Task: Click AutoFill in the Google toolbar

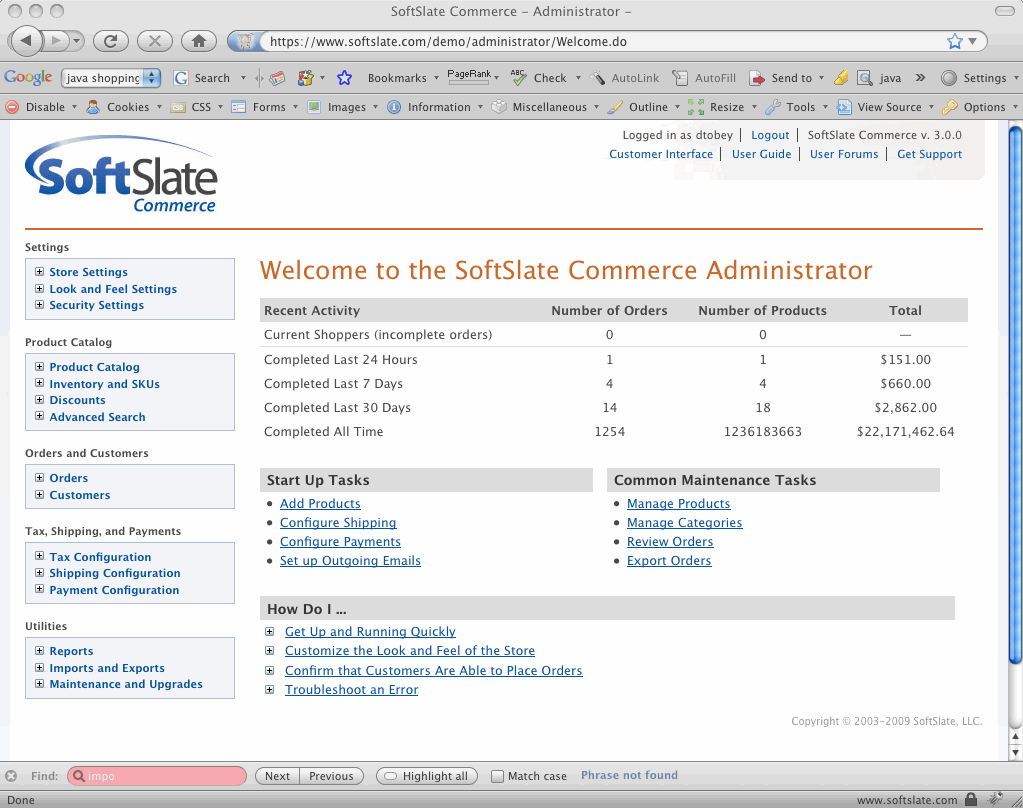Action: [705, 78]
